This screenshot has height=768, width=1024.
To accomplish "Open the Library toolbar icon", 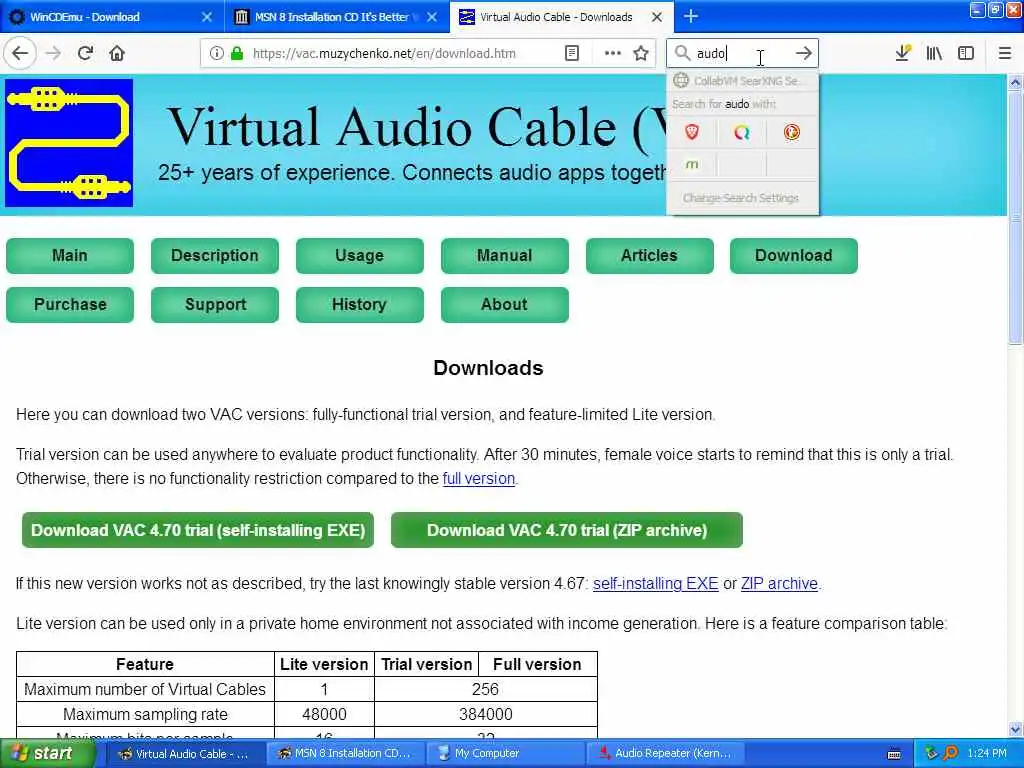I will pos(935,54).
